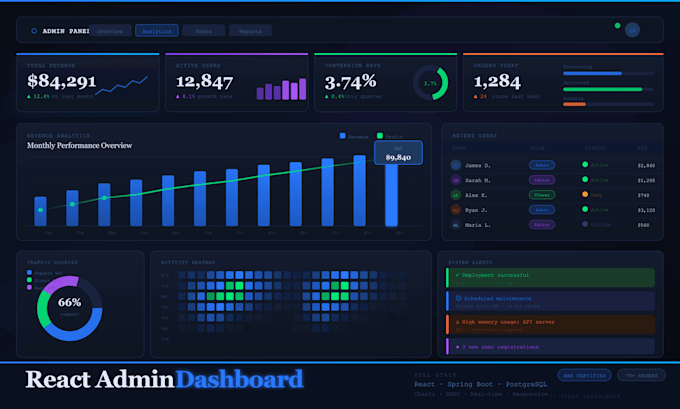Click the Viewer badge for Alex K.
Screen dimensions: 680x409
click(542, 195)
